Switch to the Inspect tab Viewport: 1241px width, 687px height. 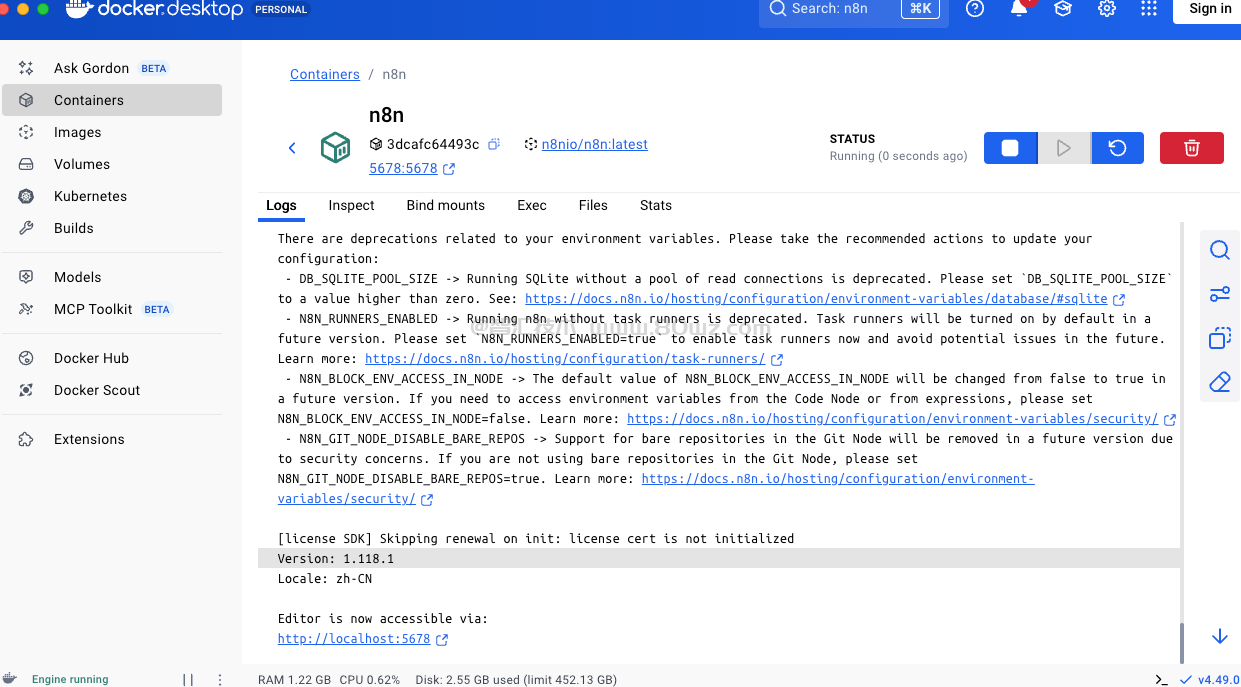pos(351,205)
